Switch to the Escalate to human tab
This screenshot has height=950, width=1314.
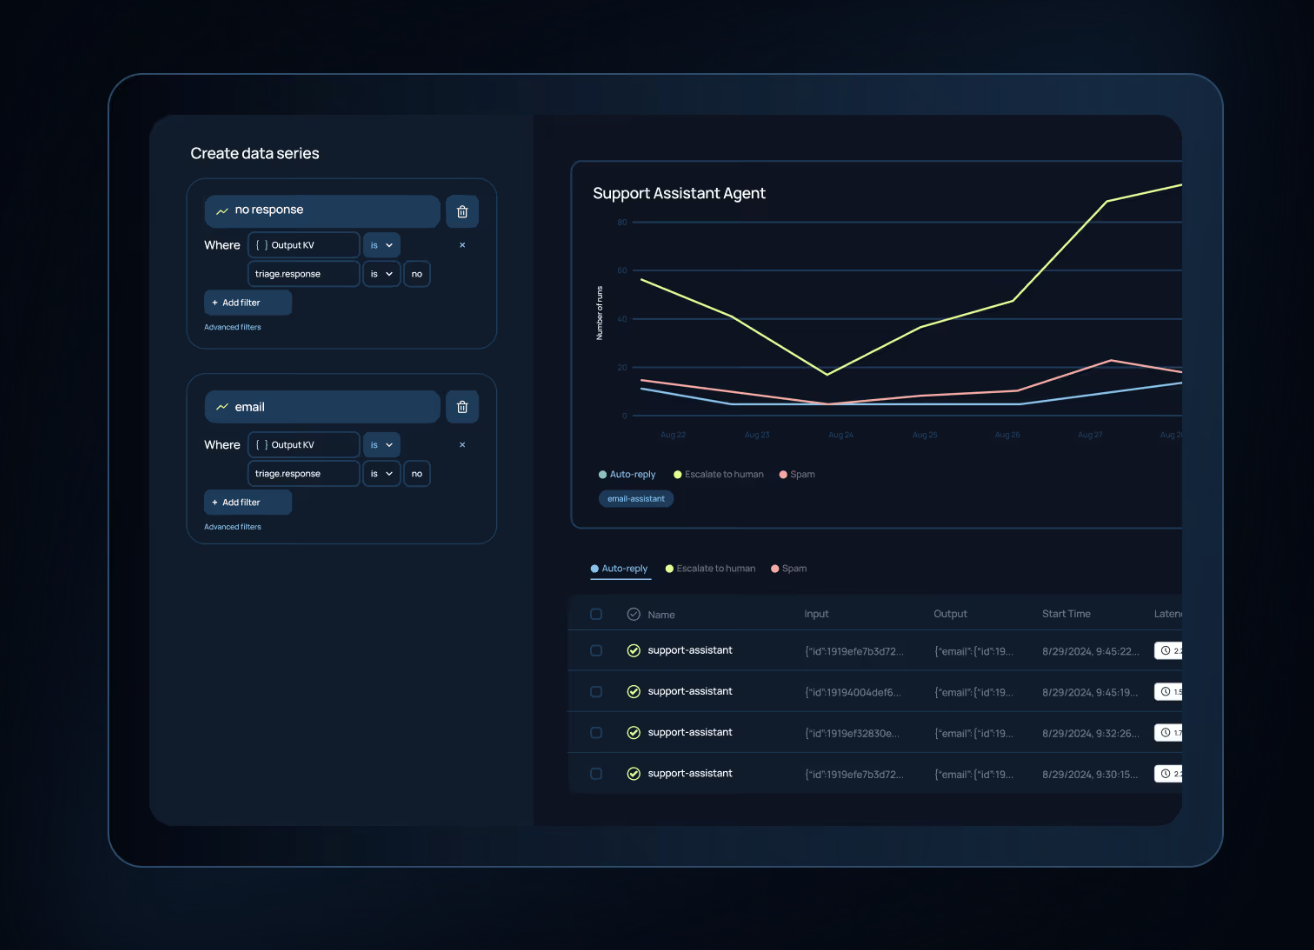click(x=711, y=569)
